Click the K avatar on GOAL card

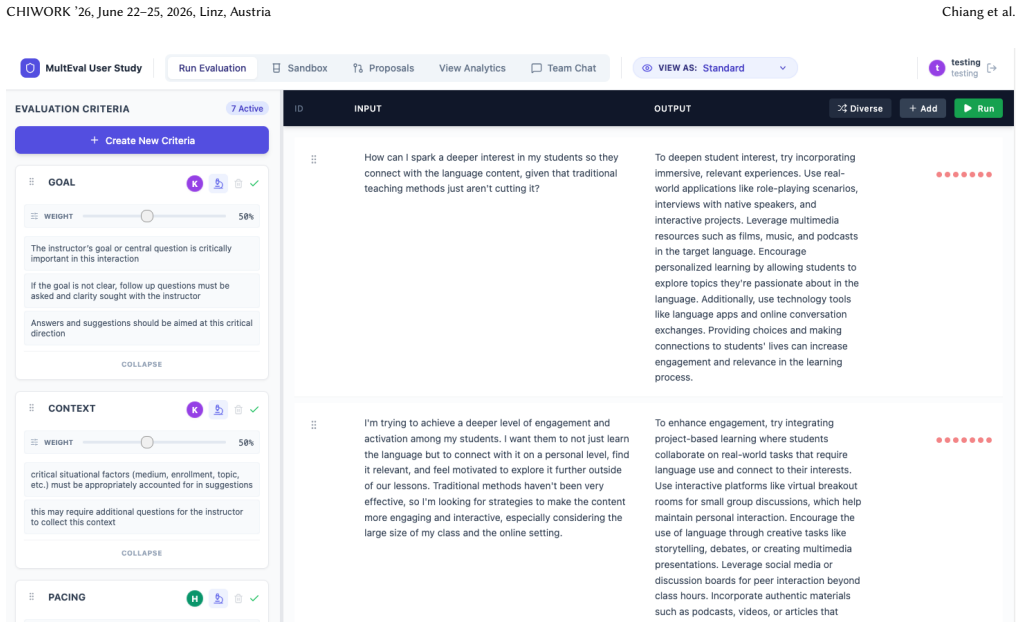pos(195,184)
